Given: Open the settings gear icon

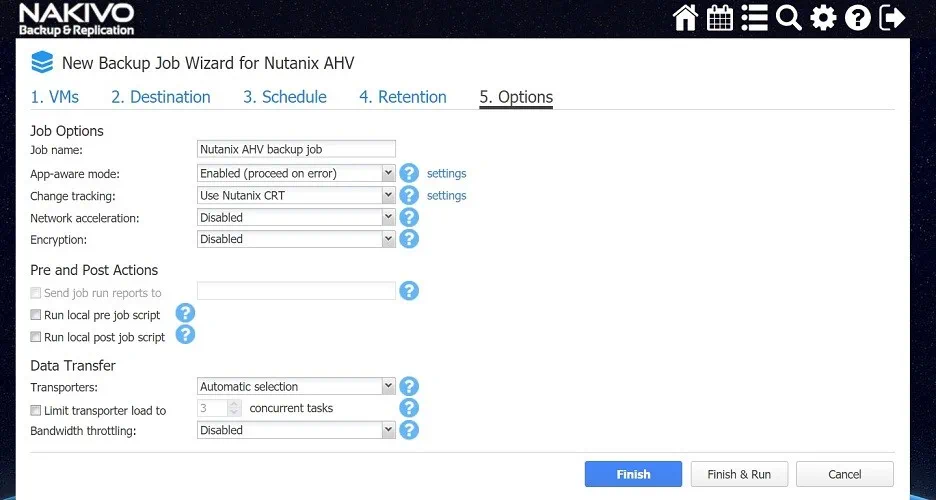Looking at the screenshot, I should pos(823,18).
